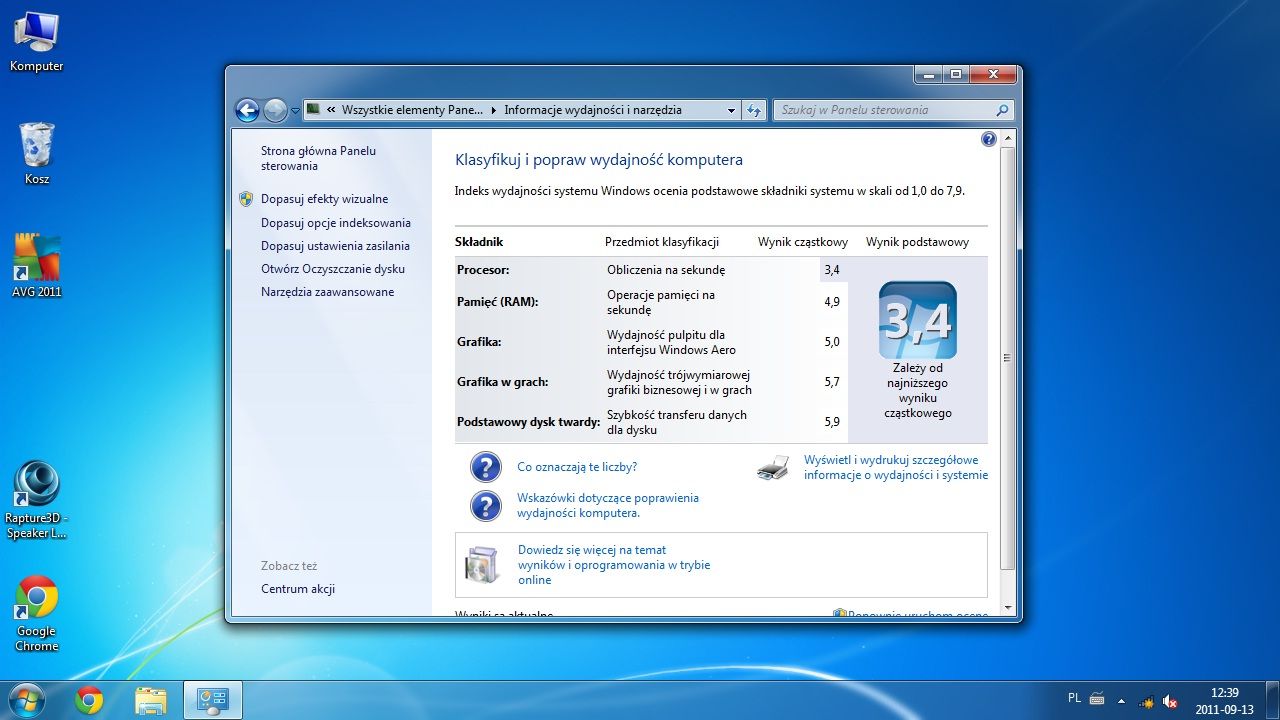Click the Control Panel taskbar button
Viewport: 1280px width, 720px height.
coord(213,700)
